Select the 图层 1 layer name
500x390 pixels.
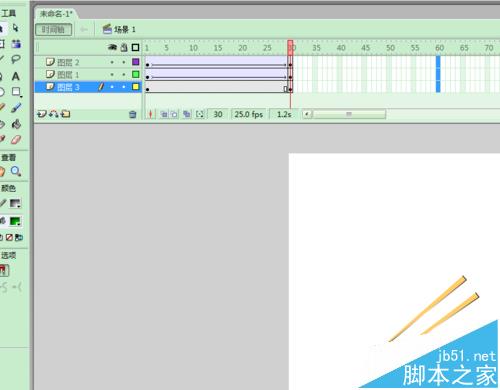68,75
